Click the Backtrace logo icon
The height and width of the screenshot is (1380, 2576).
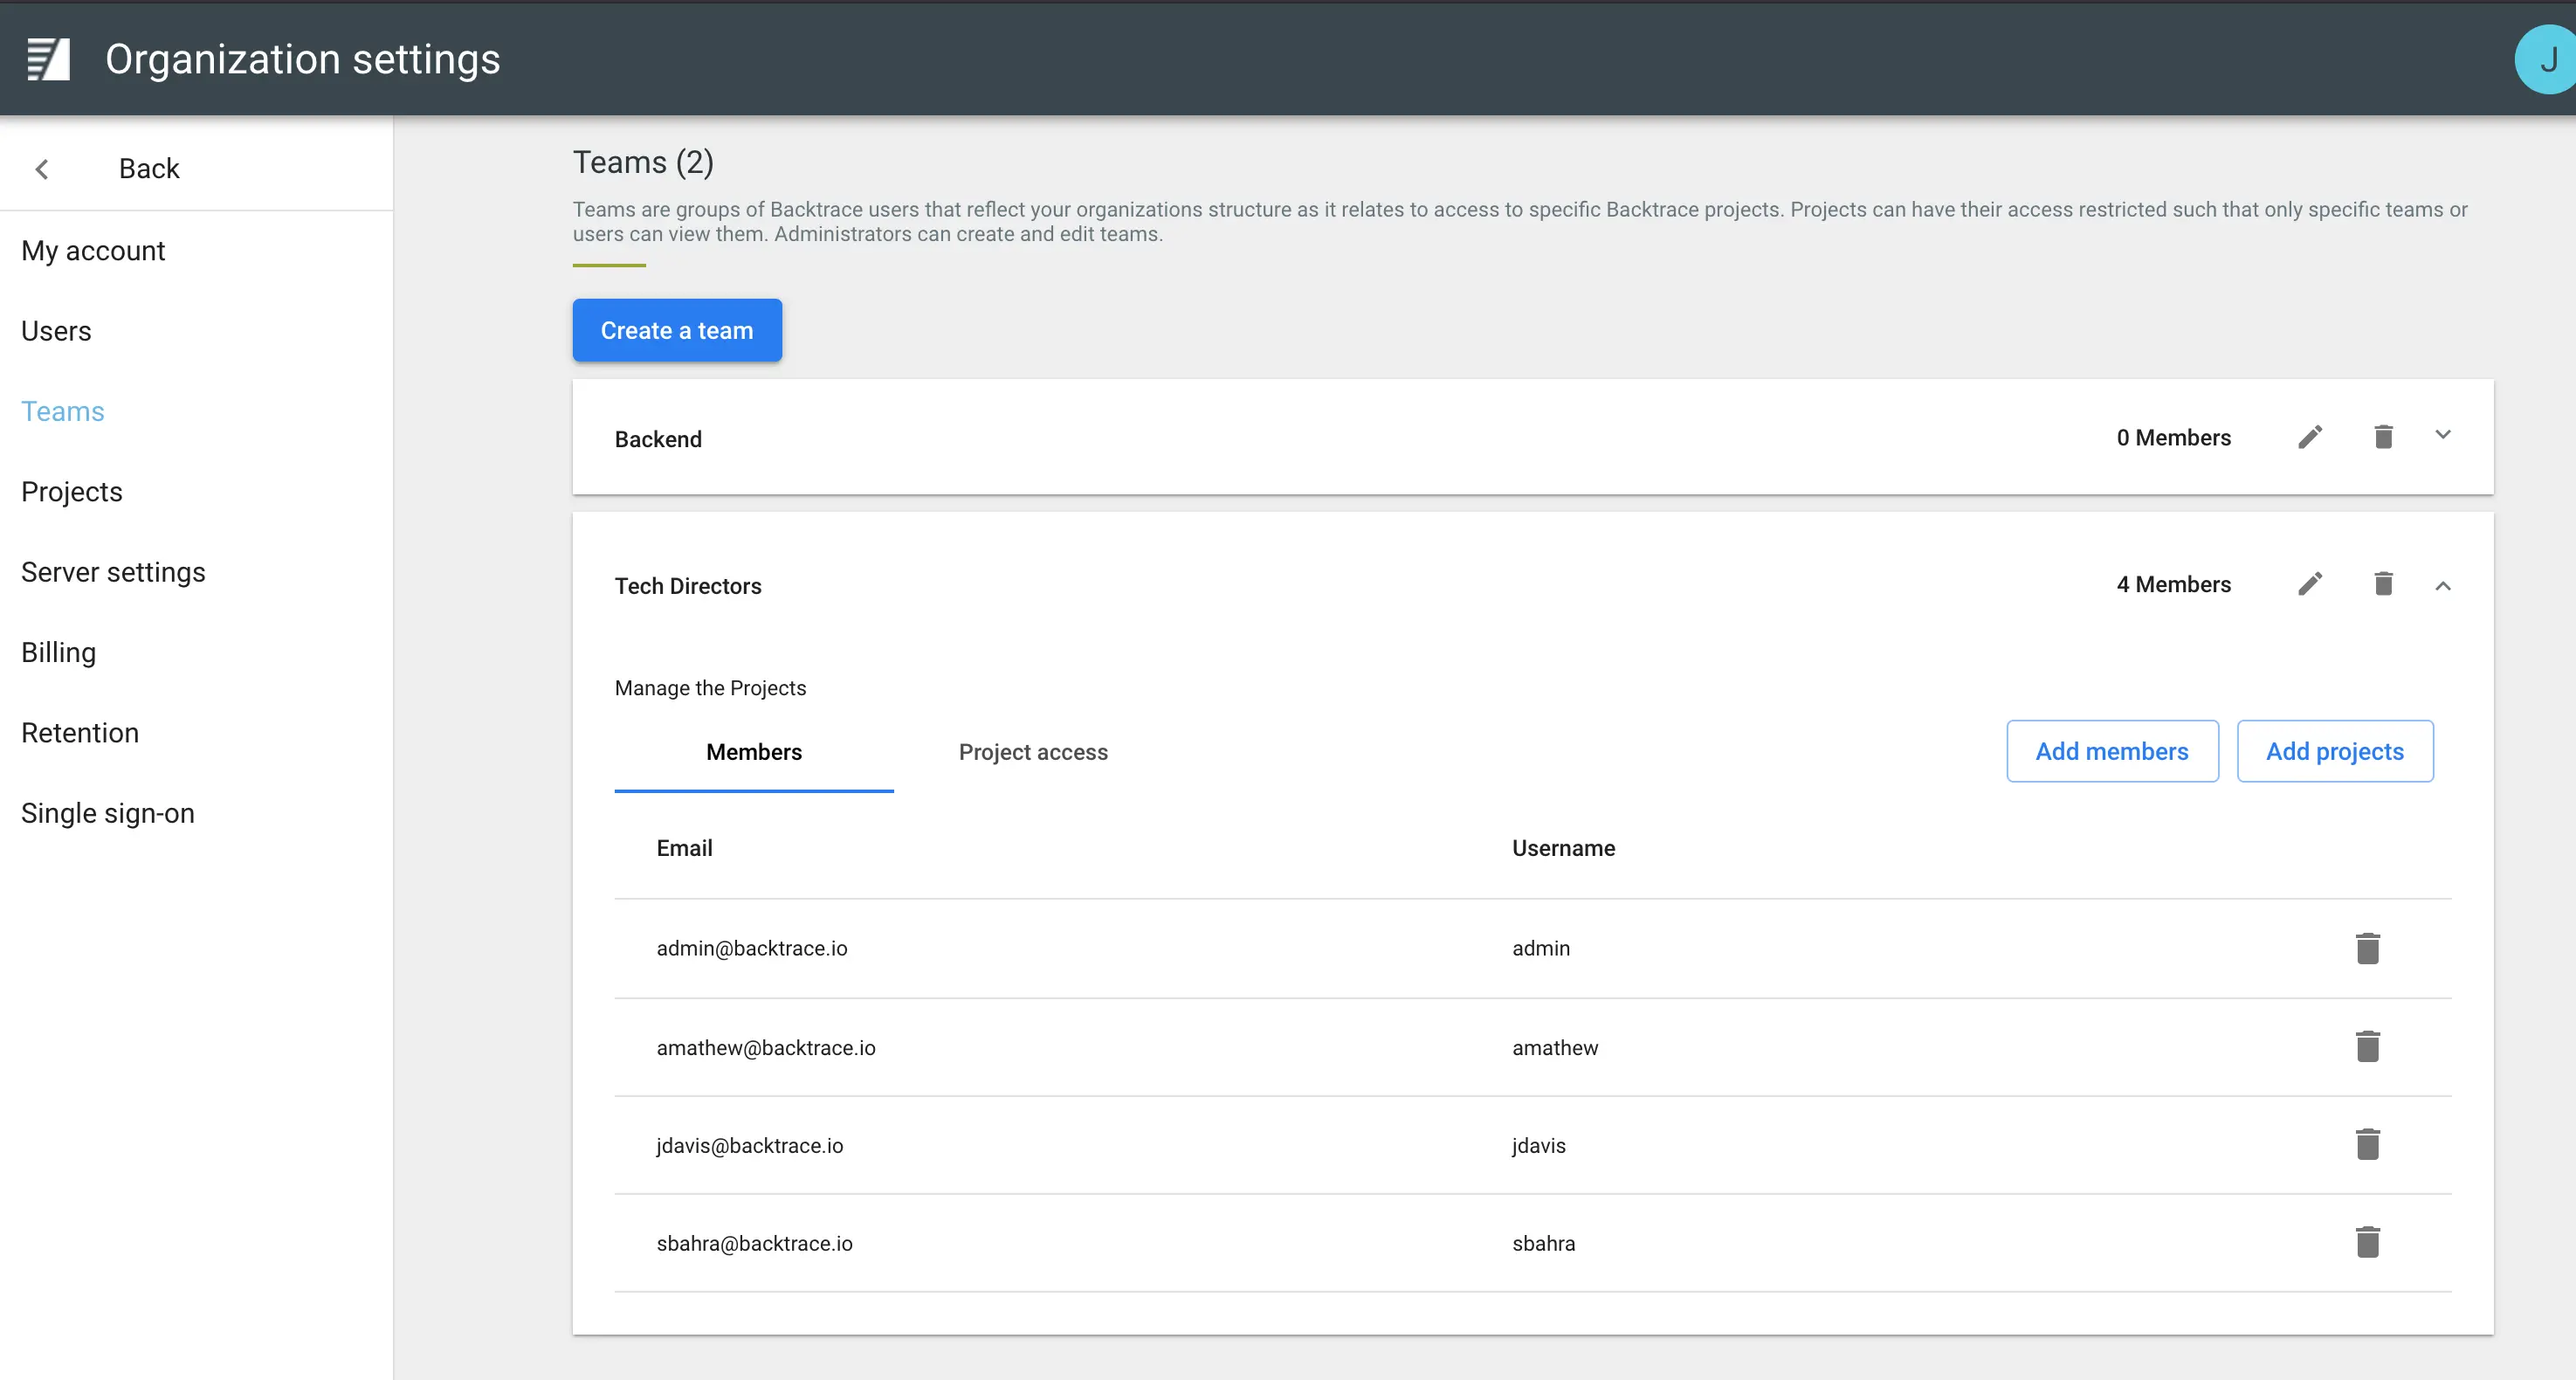pos(48,59)
